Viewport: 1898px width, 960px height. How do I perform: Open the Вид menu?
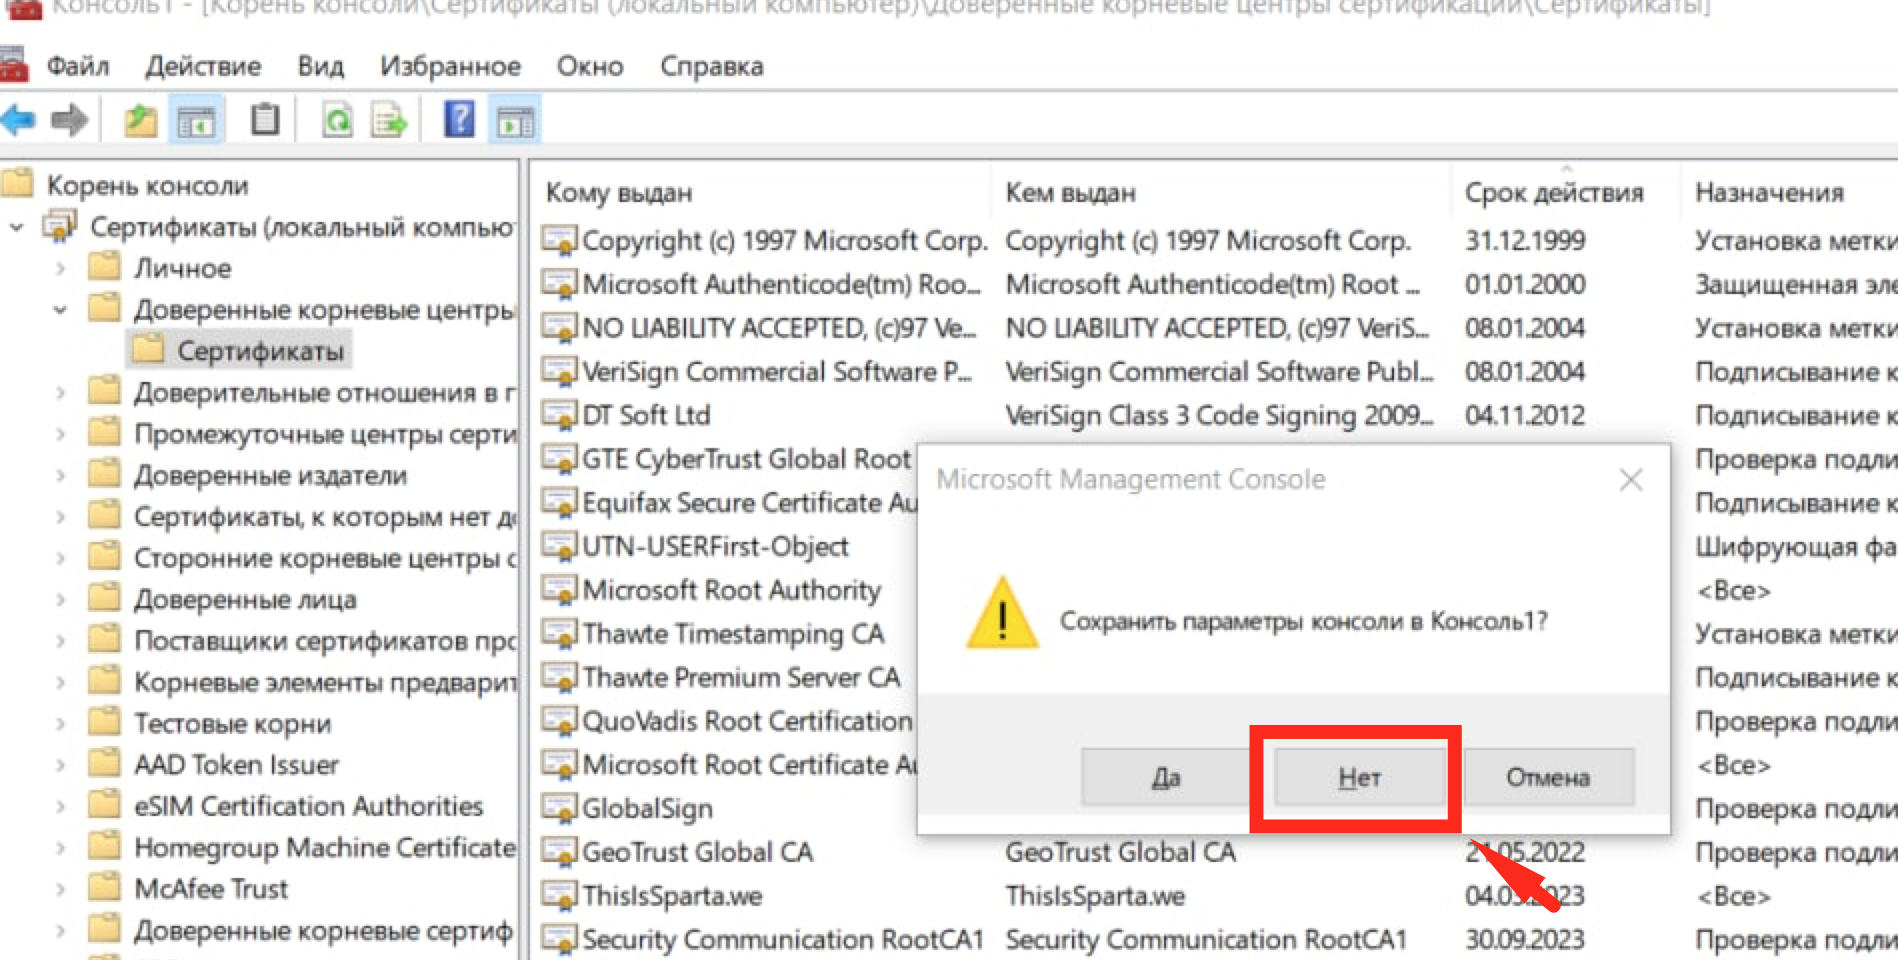point(320,66)
